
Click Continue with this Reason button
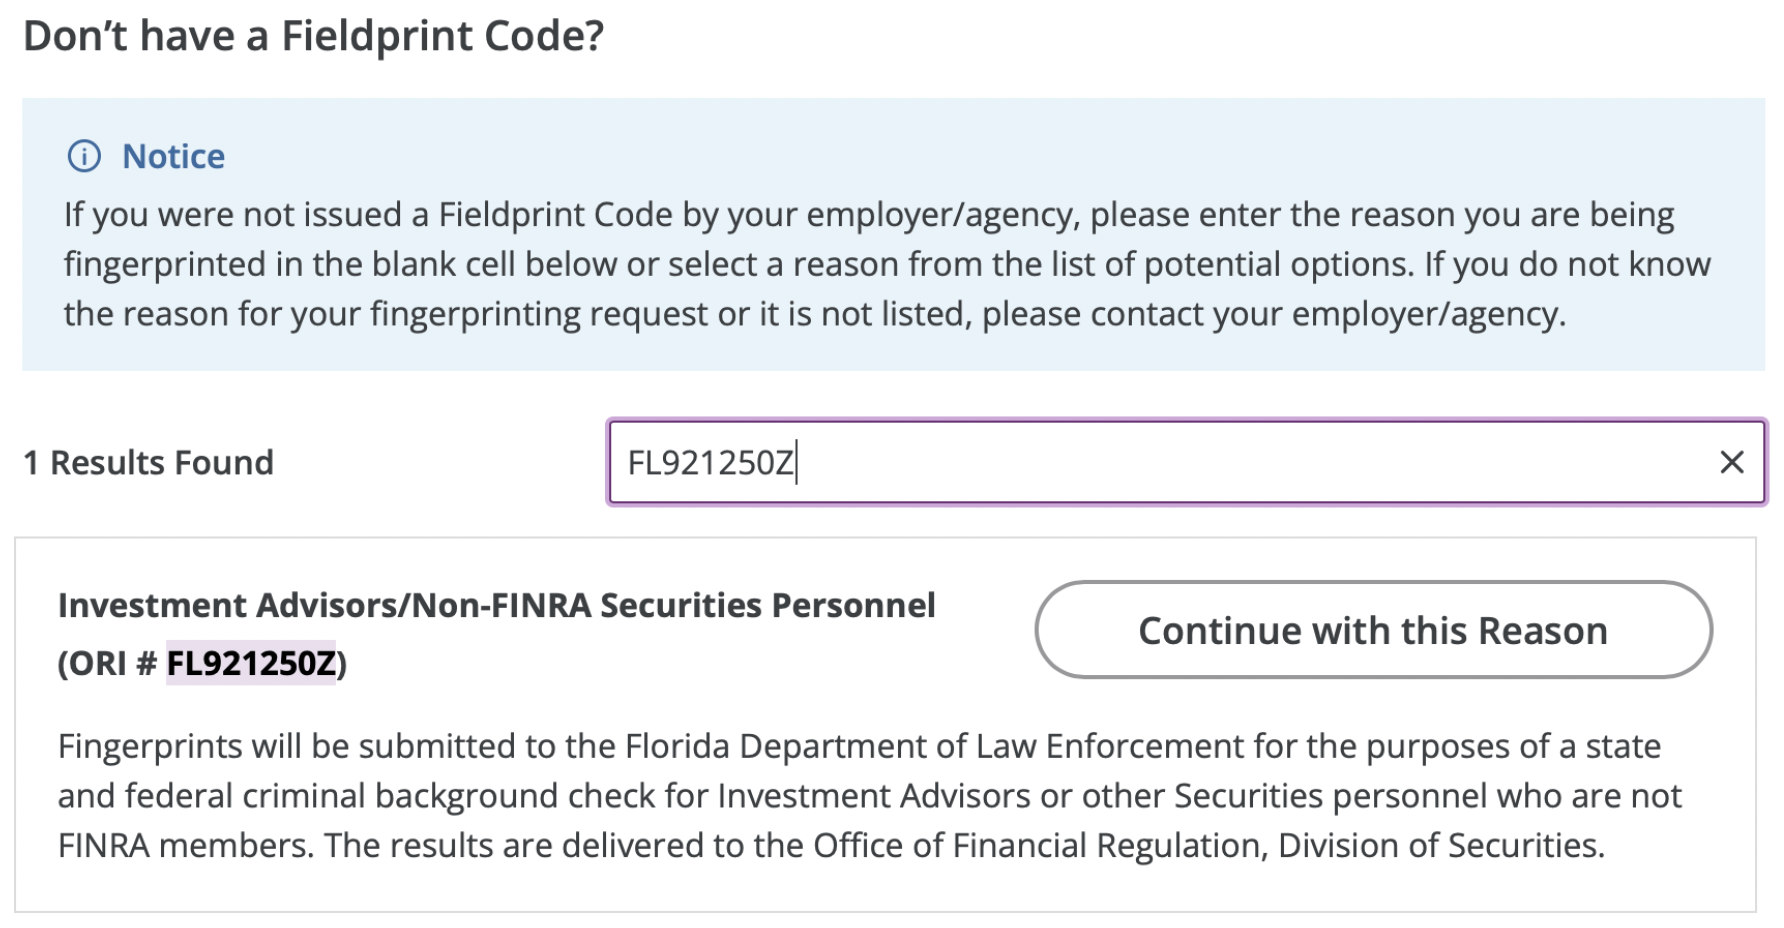(x=1373, y=630)
